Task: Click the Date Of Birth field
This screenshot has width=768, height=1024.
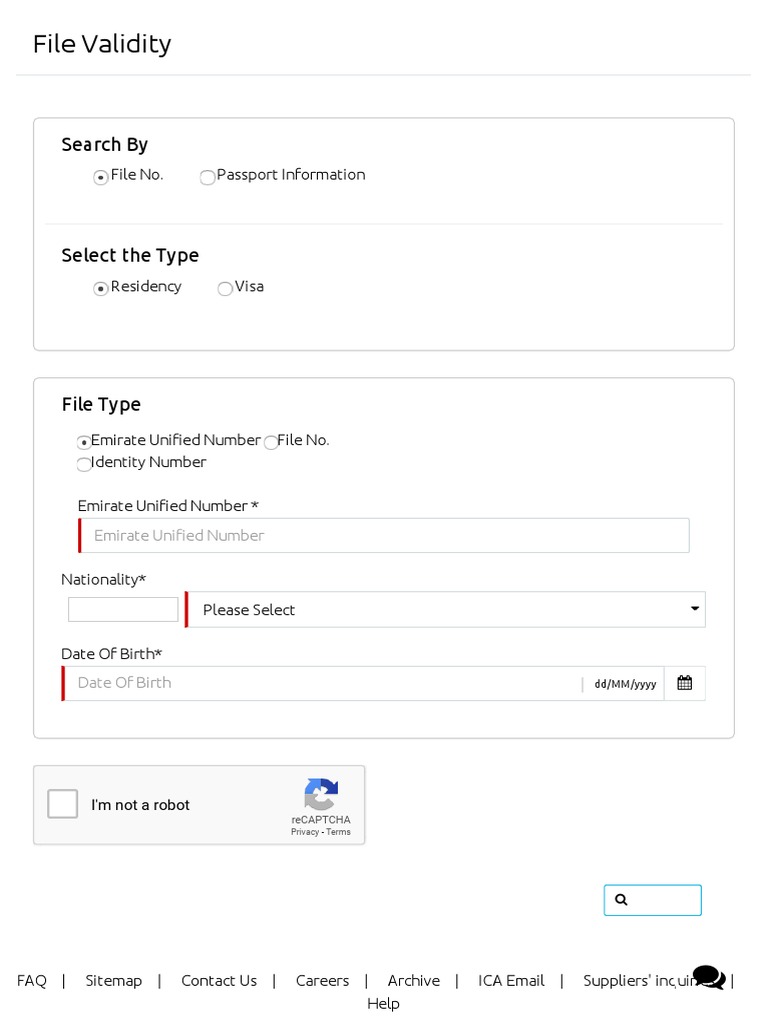Action: click(x=320, y=683)
